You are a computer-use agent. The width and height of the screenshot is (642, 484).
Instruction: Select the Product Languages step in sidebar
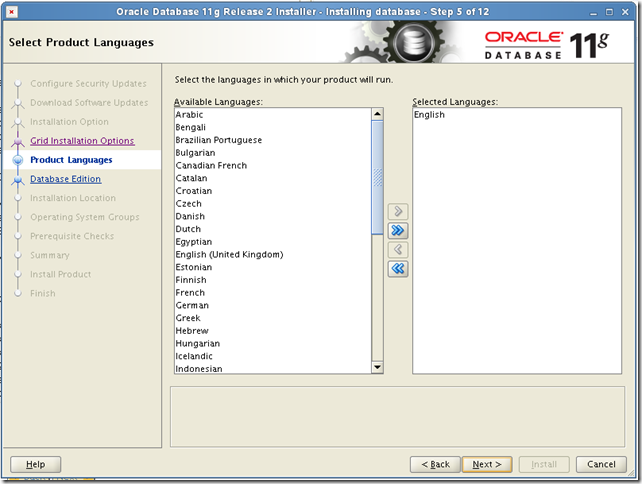coord(71,160)
